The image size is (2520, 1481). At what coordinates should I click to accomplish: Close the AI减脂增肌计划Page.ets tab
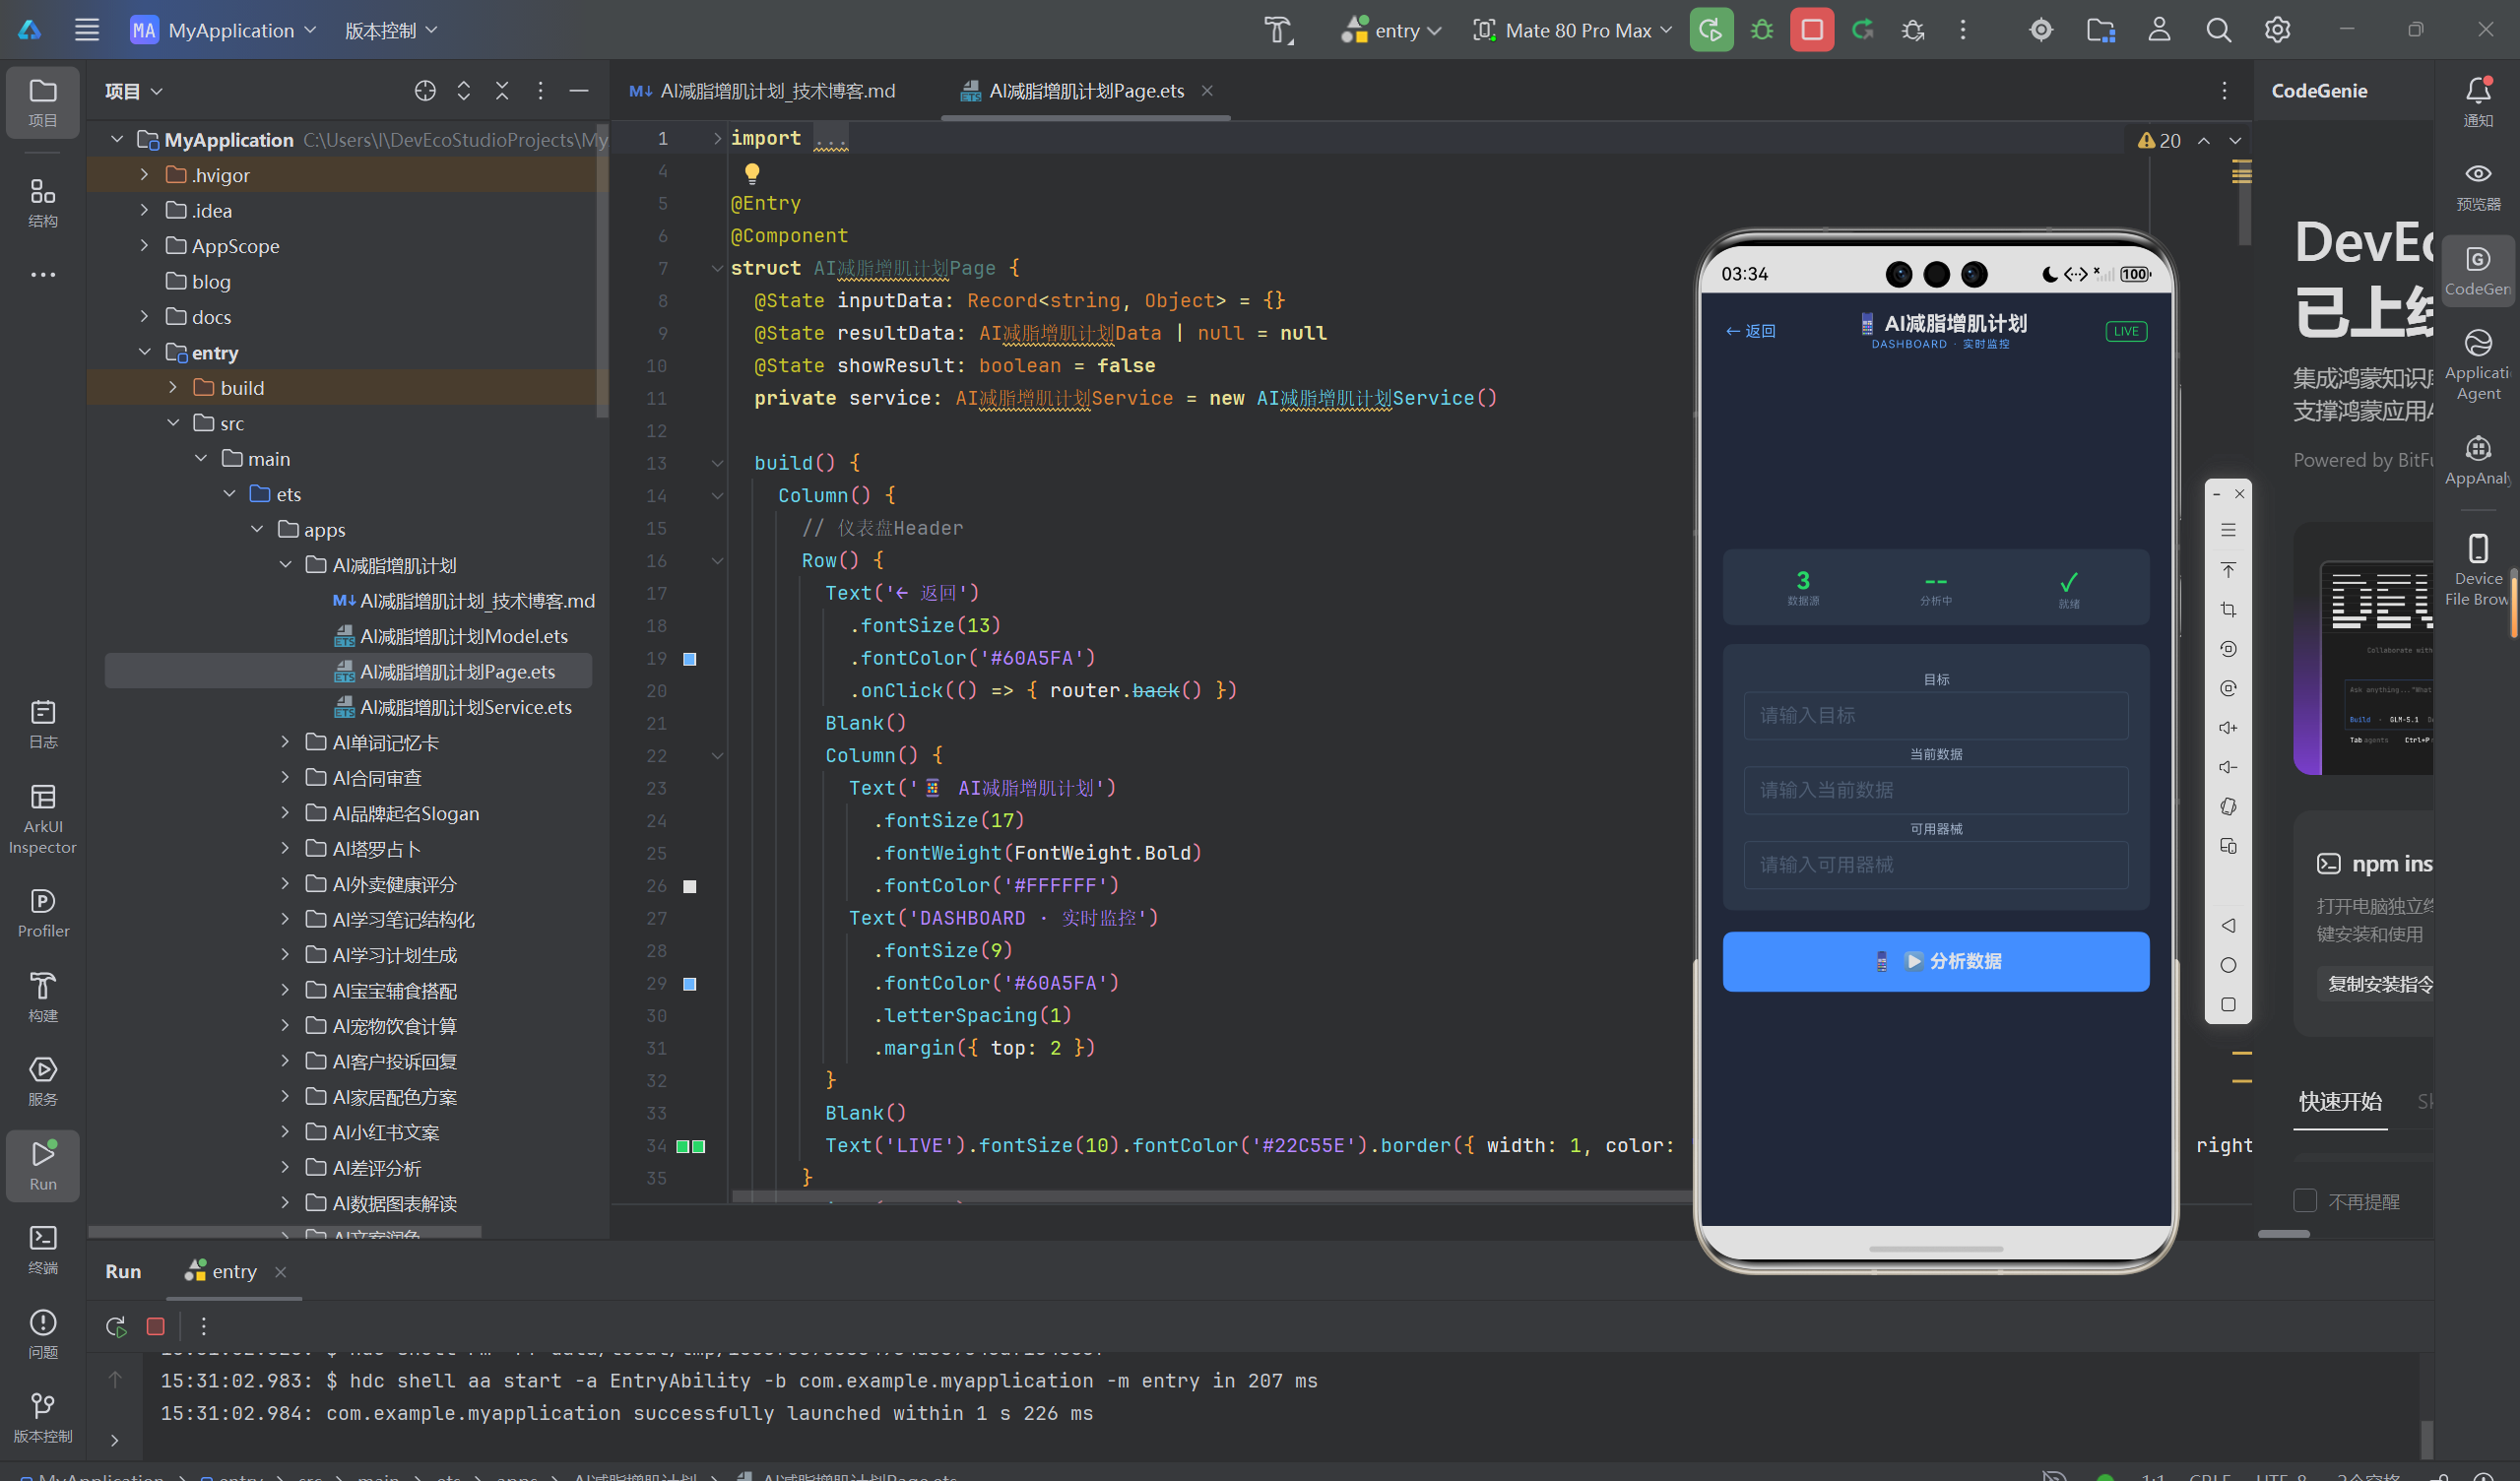click(1207, 91)
